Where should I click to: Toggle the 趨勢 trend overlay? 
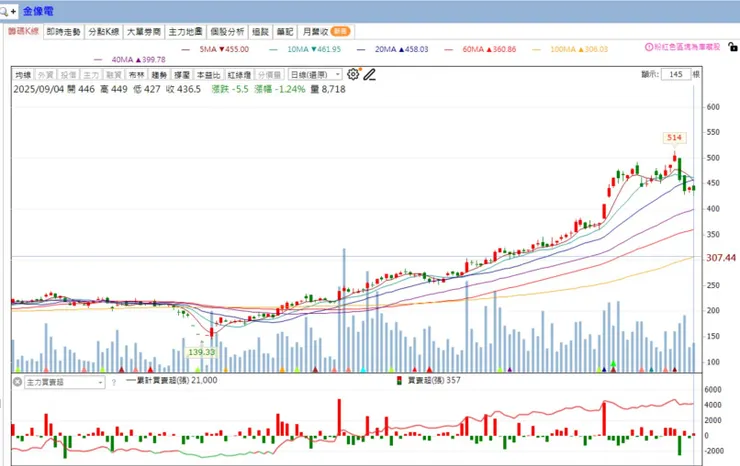point(160,75)
